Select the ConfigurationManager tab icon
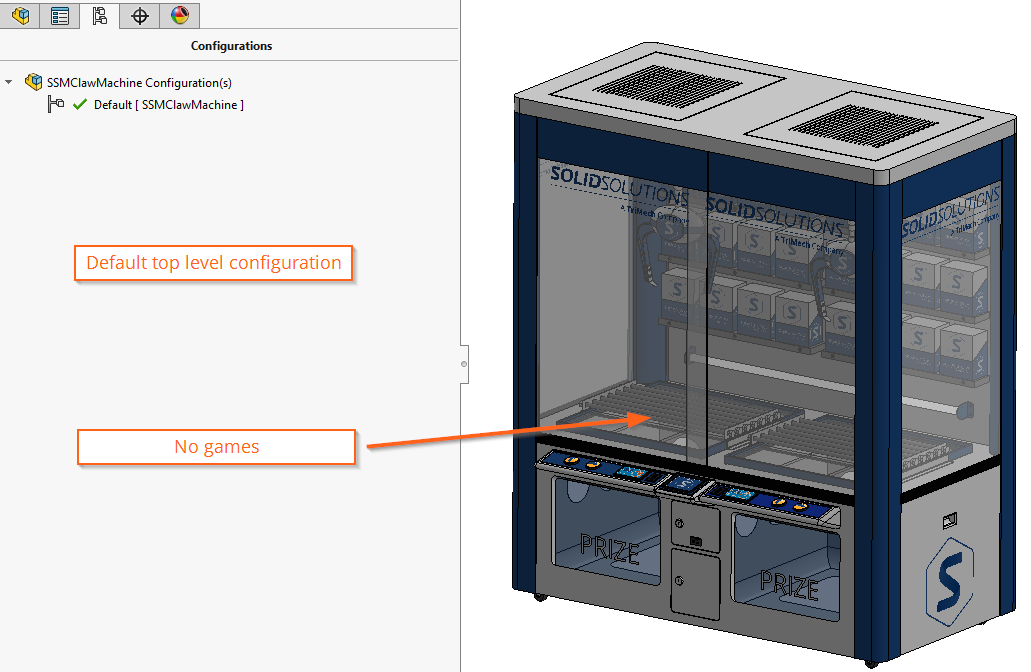This screenshot has width=1031, height=672. (x=100, y=15)
